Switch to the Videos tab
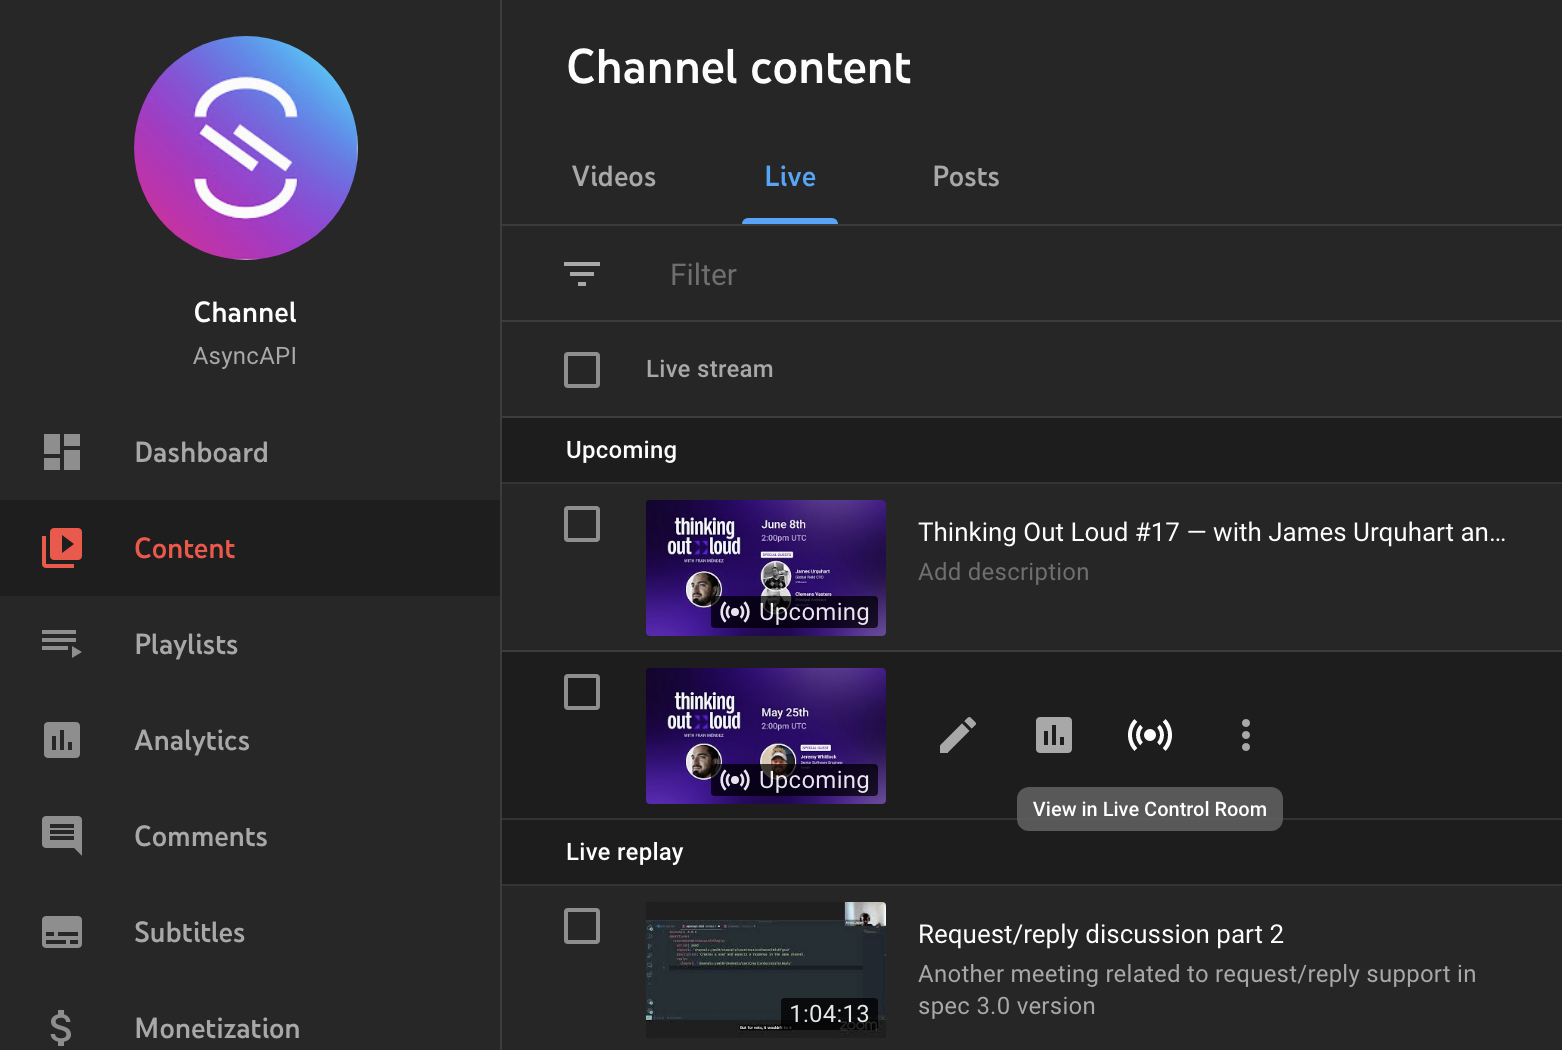This screenshot has height=1050, width=1562. tap(614, 177)
